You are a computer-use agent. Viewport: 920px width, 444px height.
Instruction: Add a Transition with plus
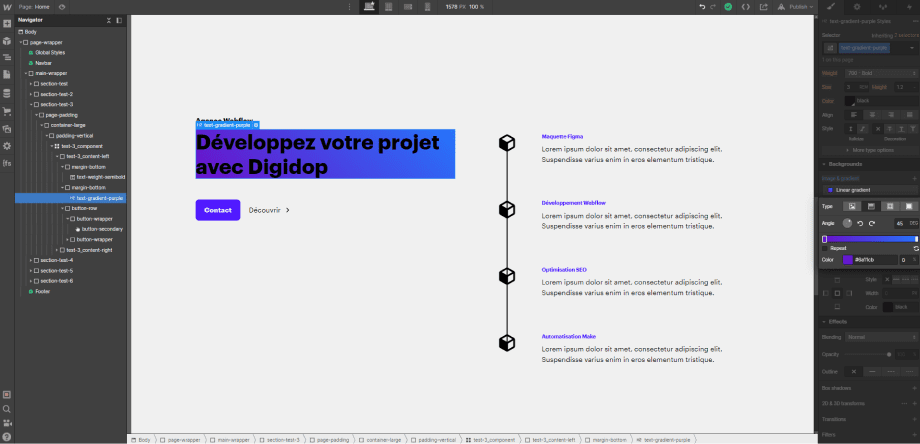(915, 419)
